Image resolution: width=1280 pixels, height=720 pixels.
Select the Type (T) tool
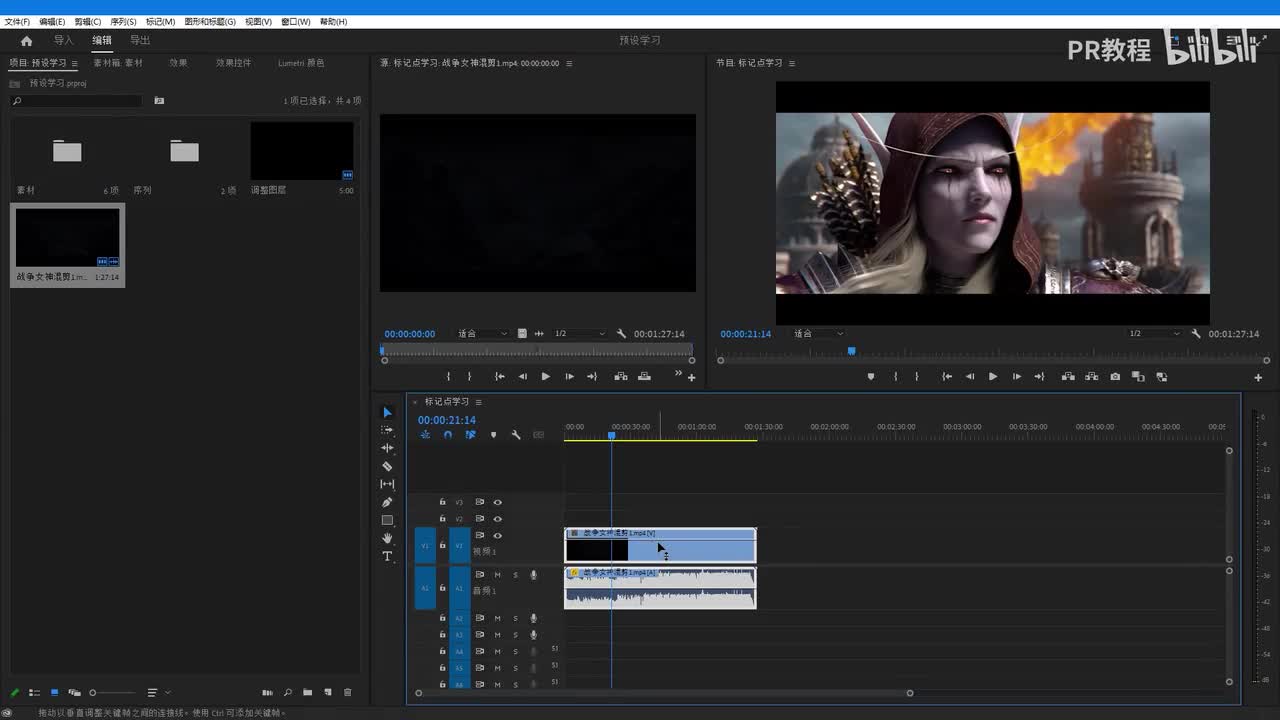coord(387,556)
